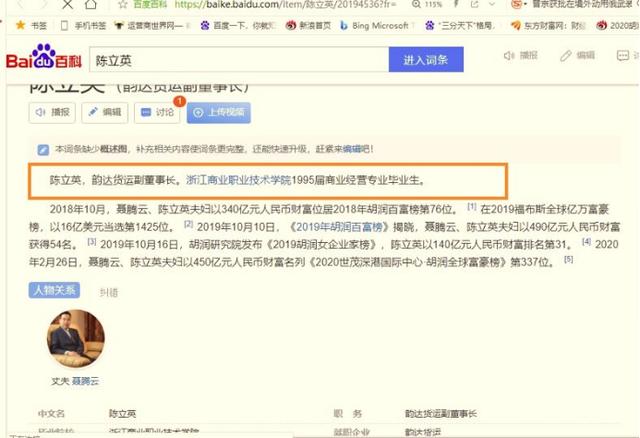Expand the address bar dropdown chevron
The width and height of the screenshot is (640, 438).
[492, 4]
